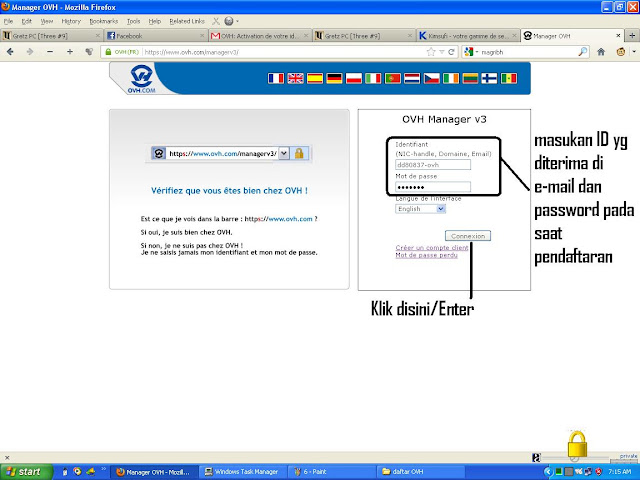
Task: Close the Facebook tab
Action: (x=202, y=36)
